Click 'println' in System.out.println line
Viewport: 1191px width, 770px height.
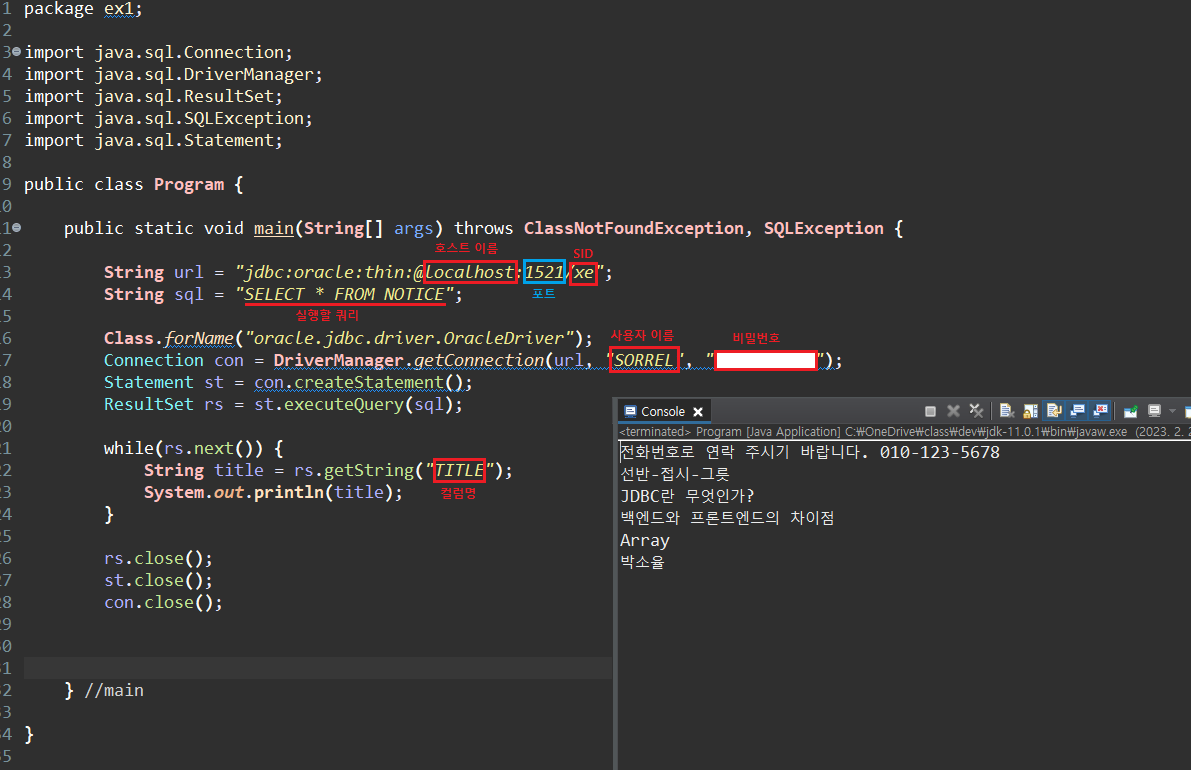(x=289, y=493)
